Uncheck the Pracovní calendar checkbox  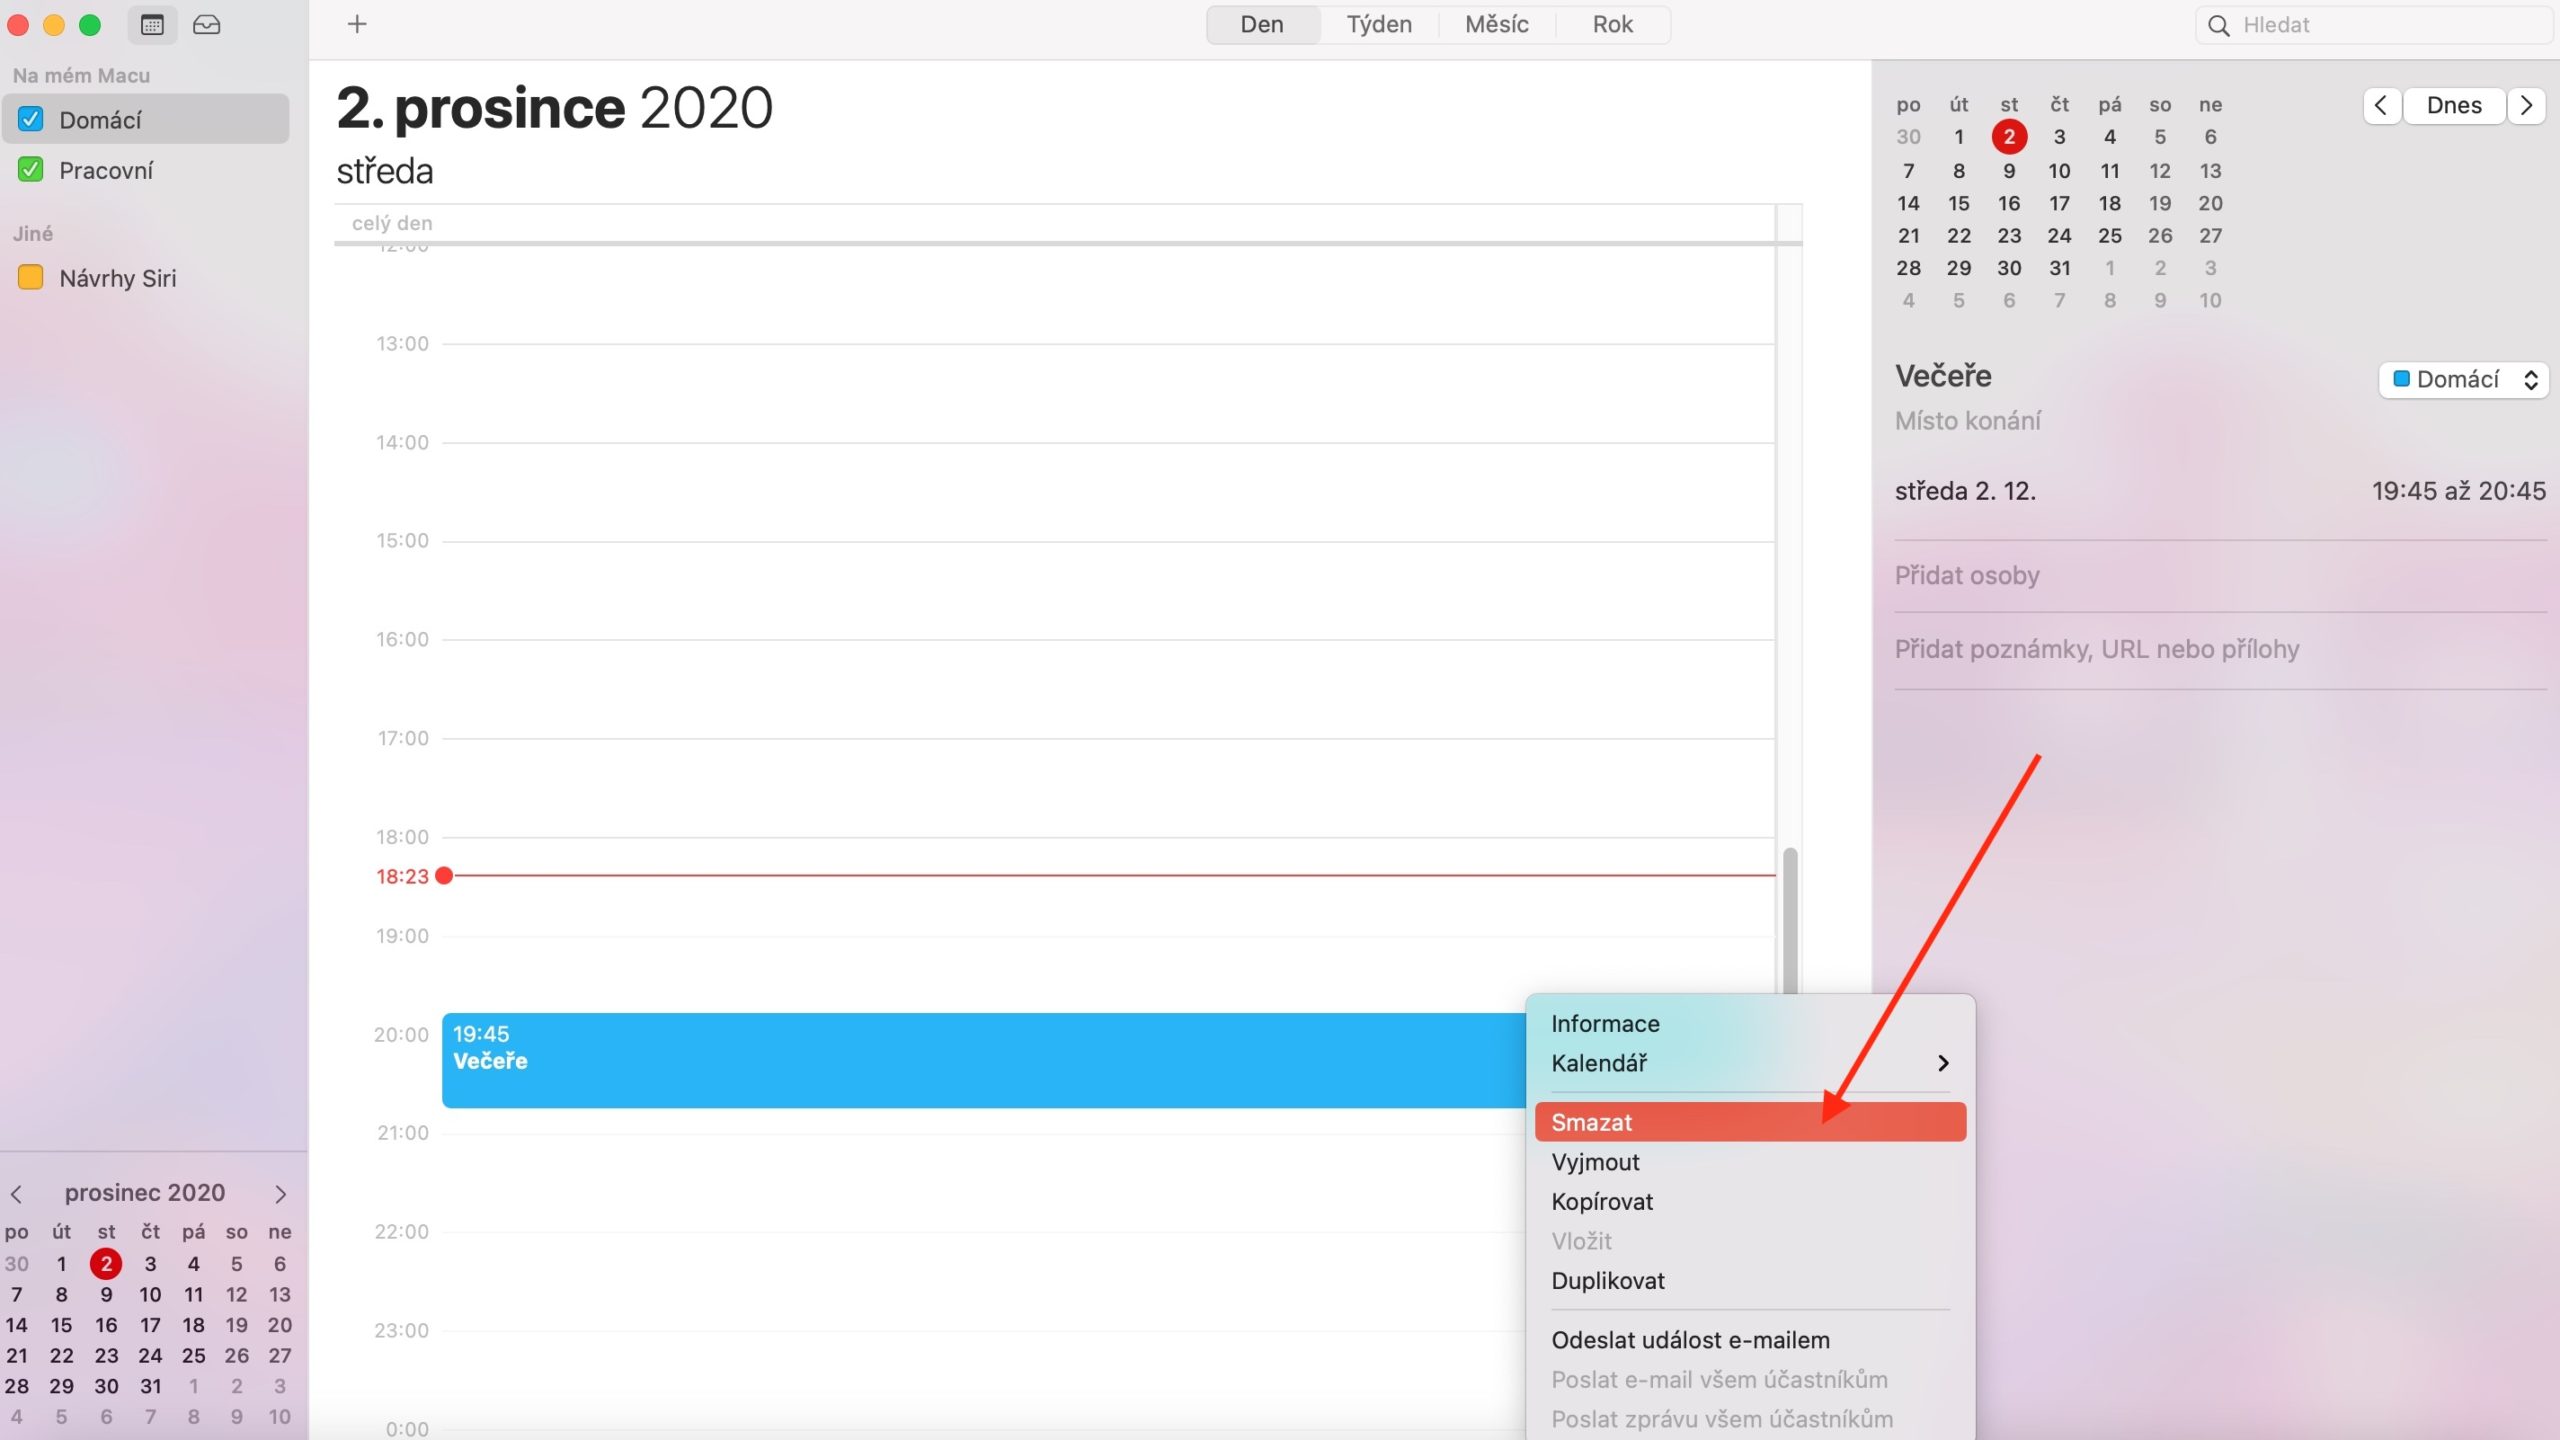(x=31, y=169)
